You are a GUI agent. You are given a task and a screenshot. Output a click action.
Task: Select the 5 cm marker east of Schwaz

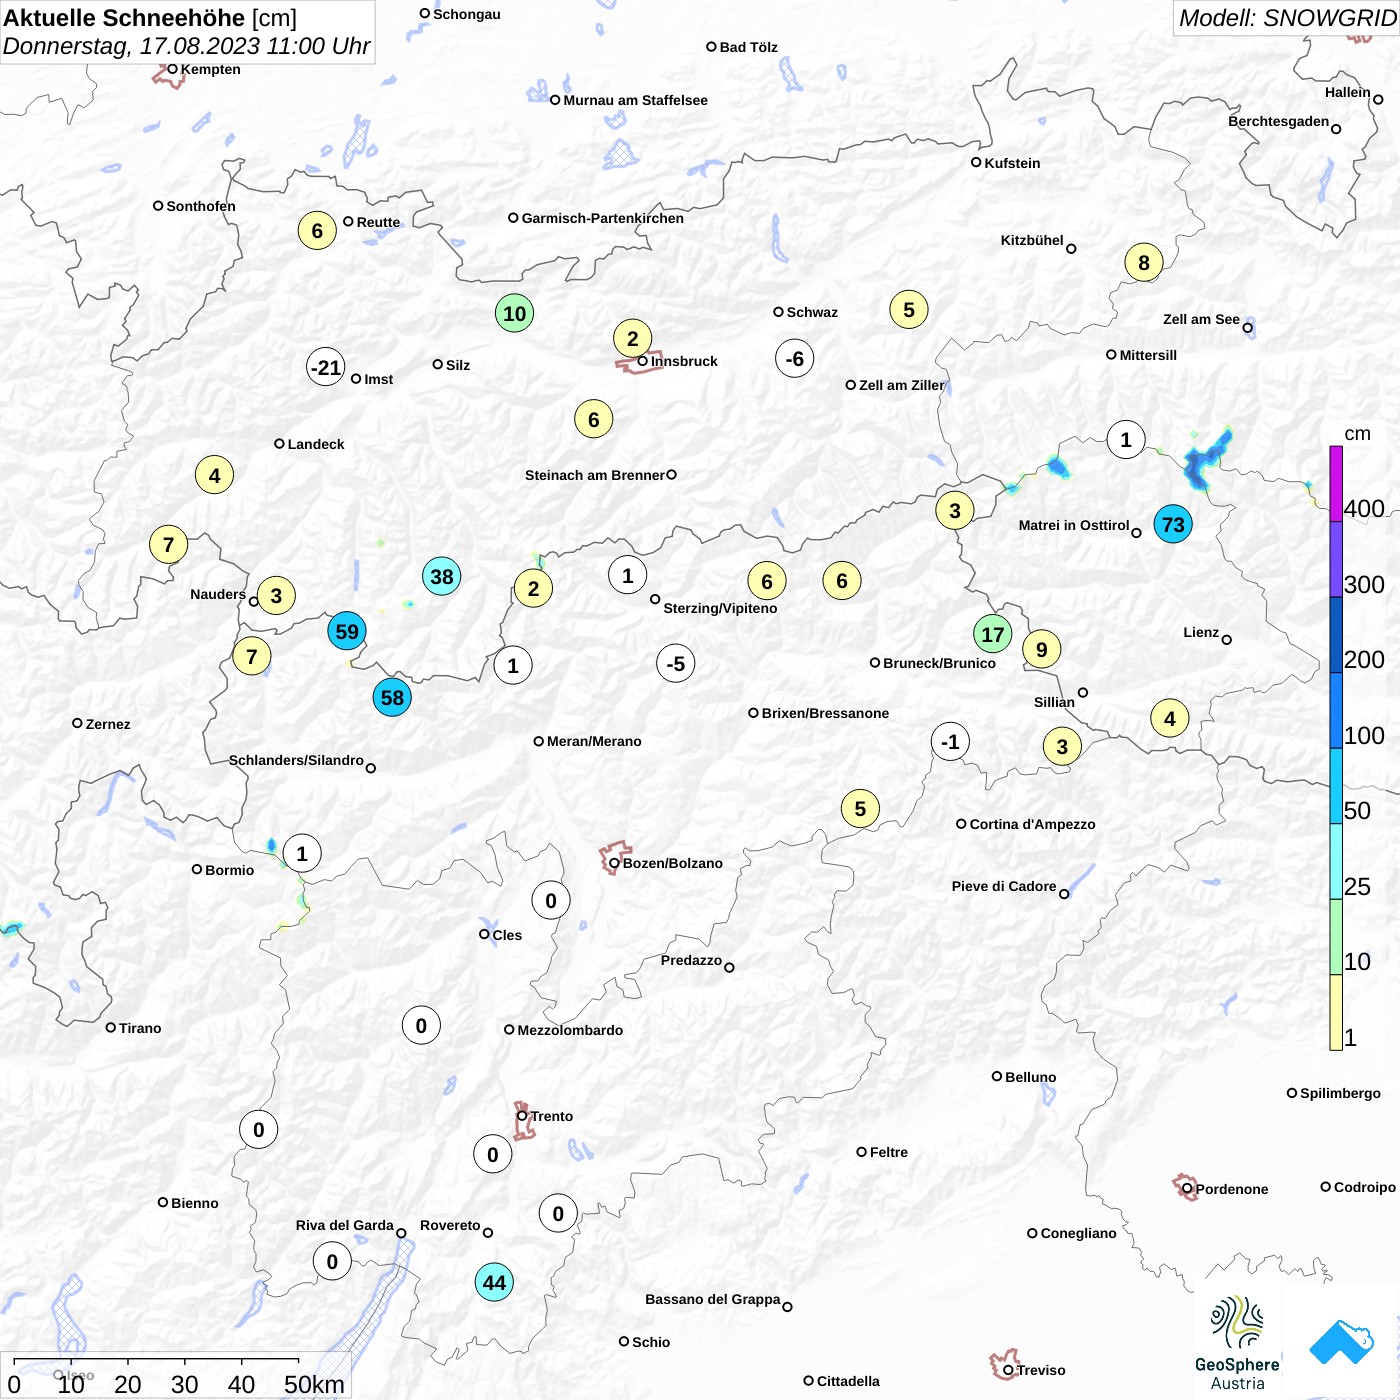(x=909, y=310)
